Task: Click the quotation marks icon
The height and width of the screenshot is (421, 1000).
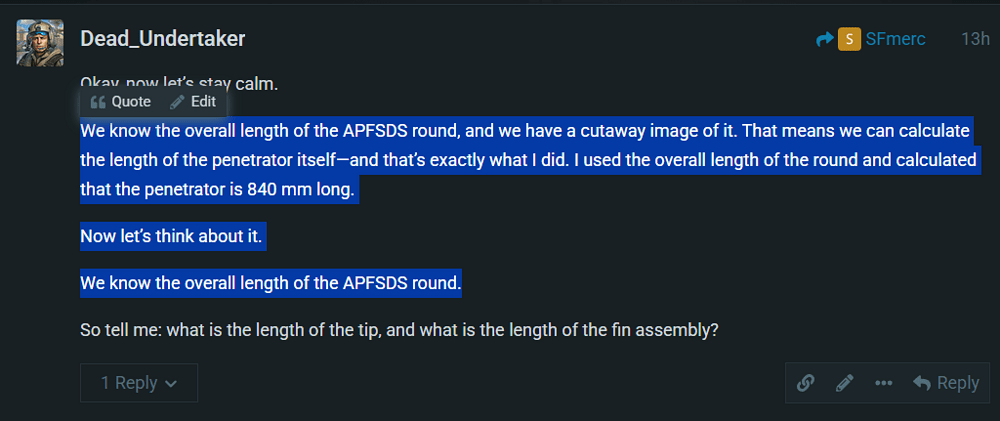Action: pyautogui.click(x=98, y=102)
